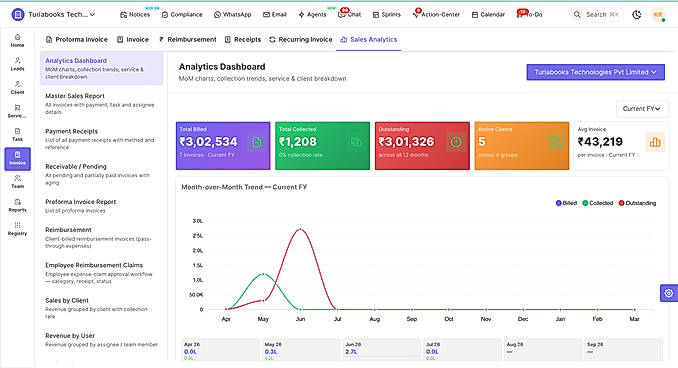Toggle dark mode moon icon
The width and height of the screenshot is (678, 368).
pos(636,15)
